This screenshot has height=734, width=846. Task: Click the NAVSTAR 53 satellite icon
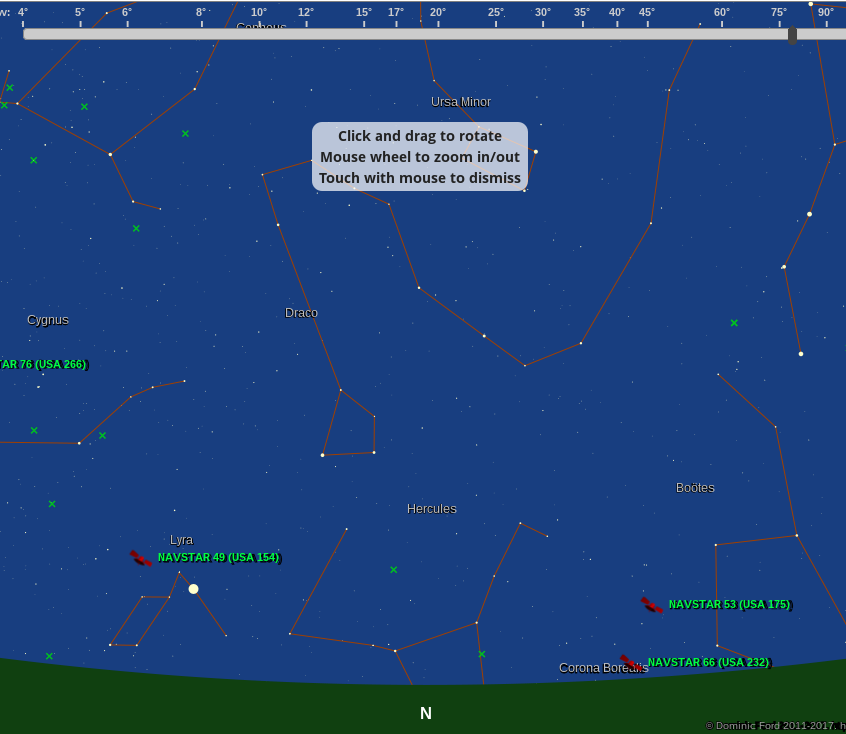(651, 605)
